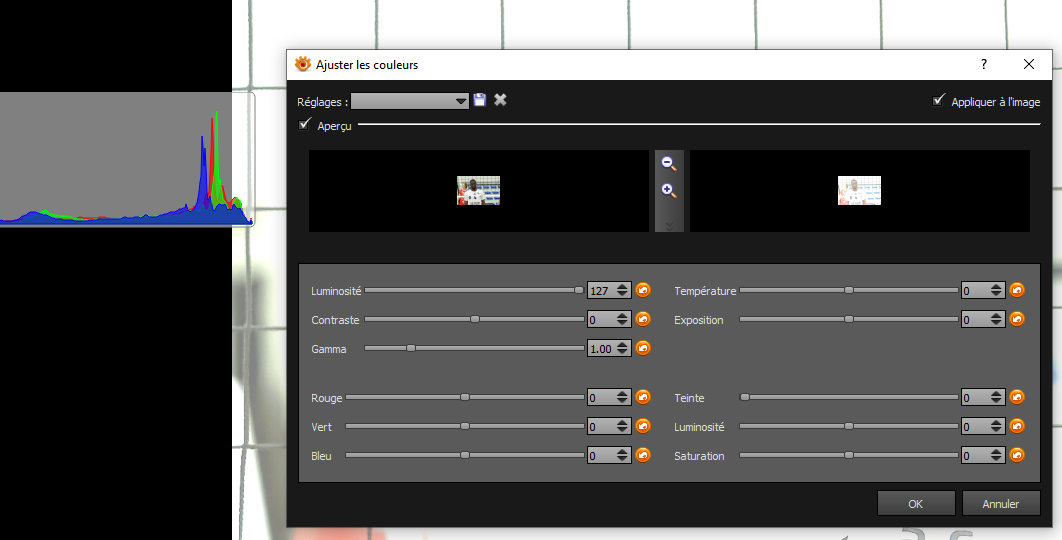
Task: Zoom out of the preview with the minus magnifier
Action: (x=668, y=163)
